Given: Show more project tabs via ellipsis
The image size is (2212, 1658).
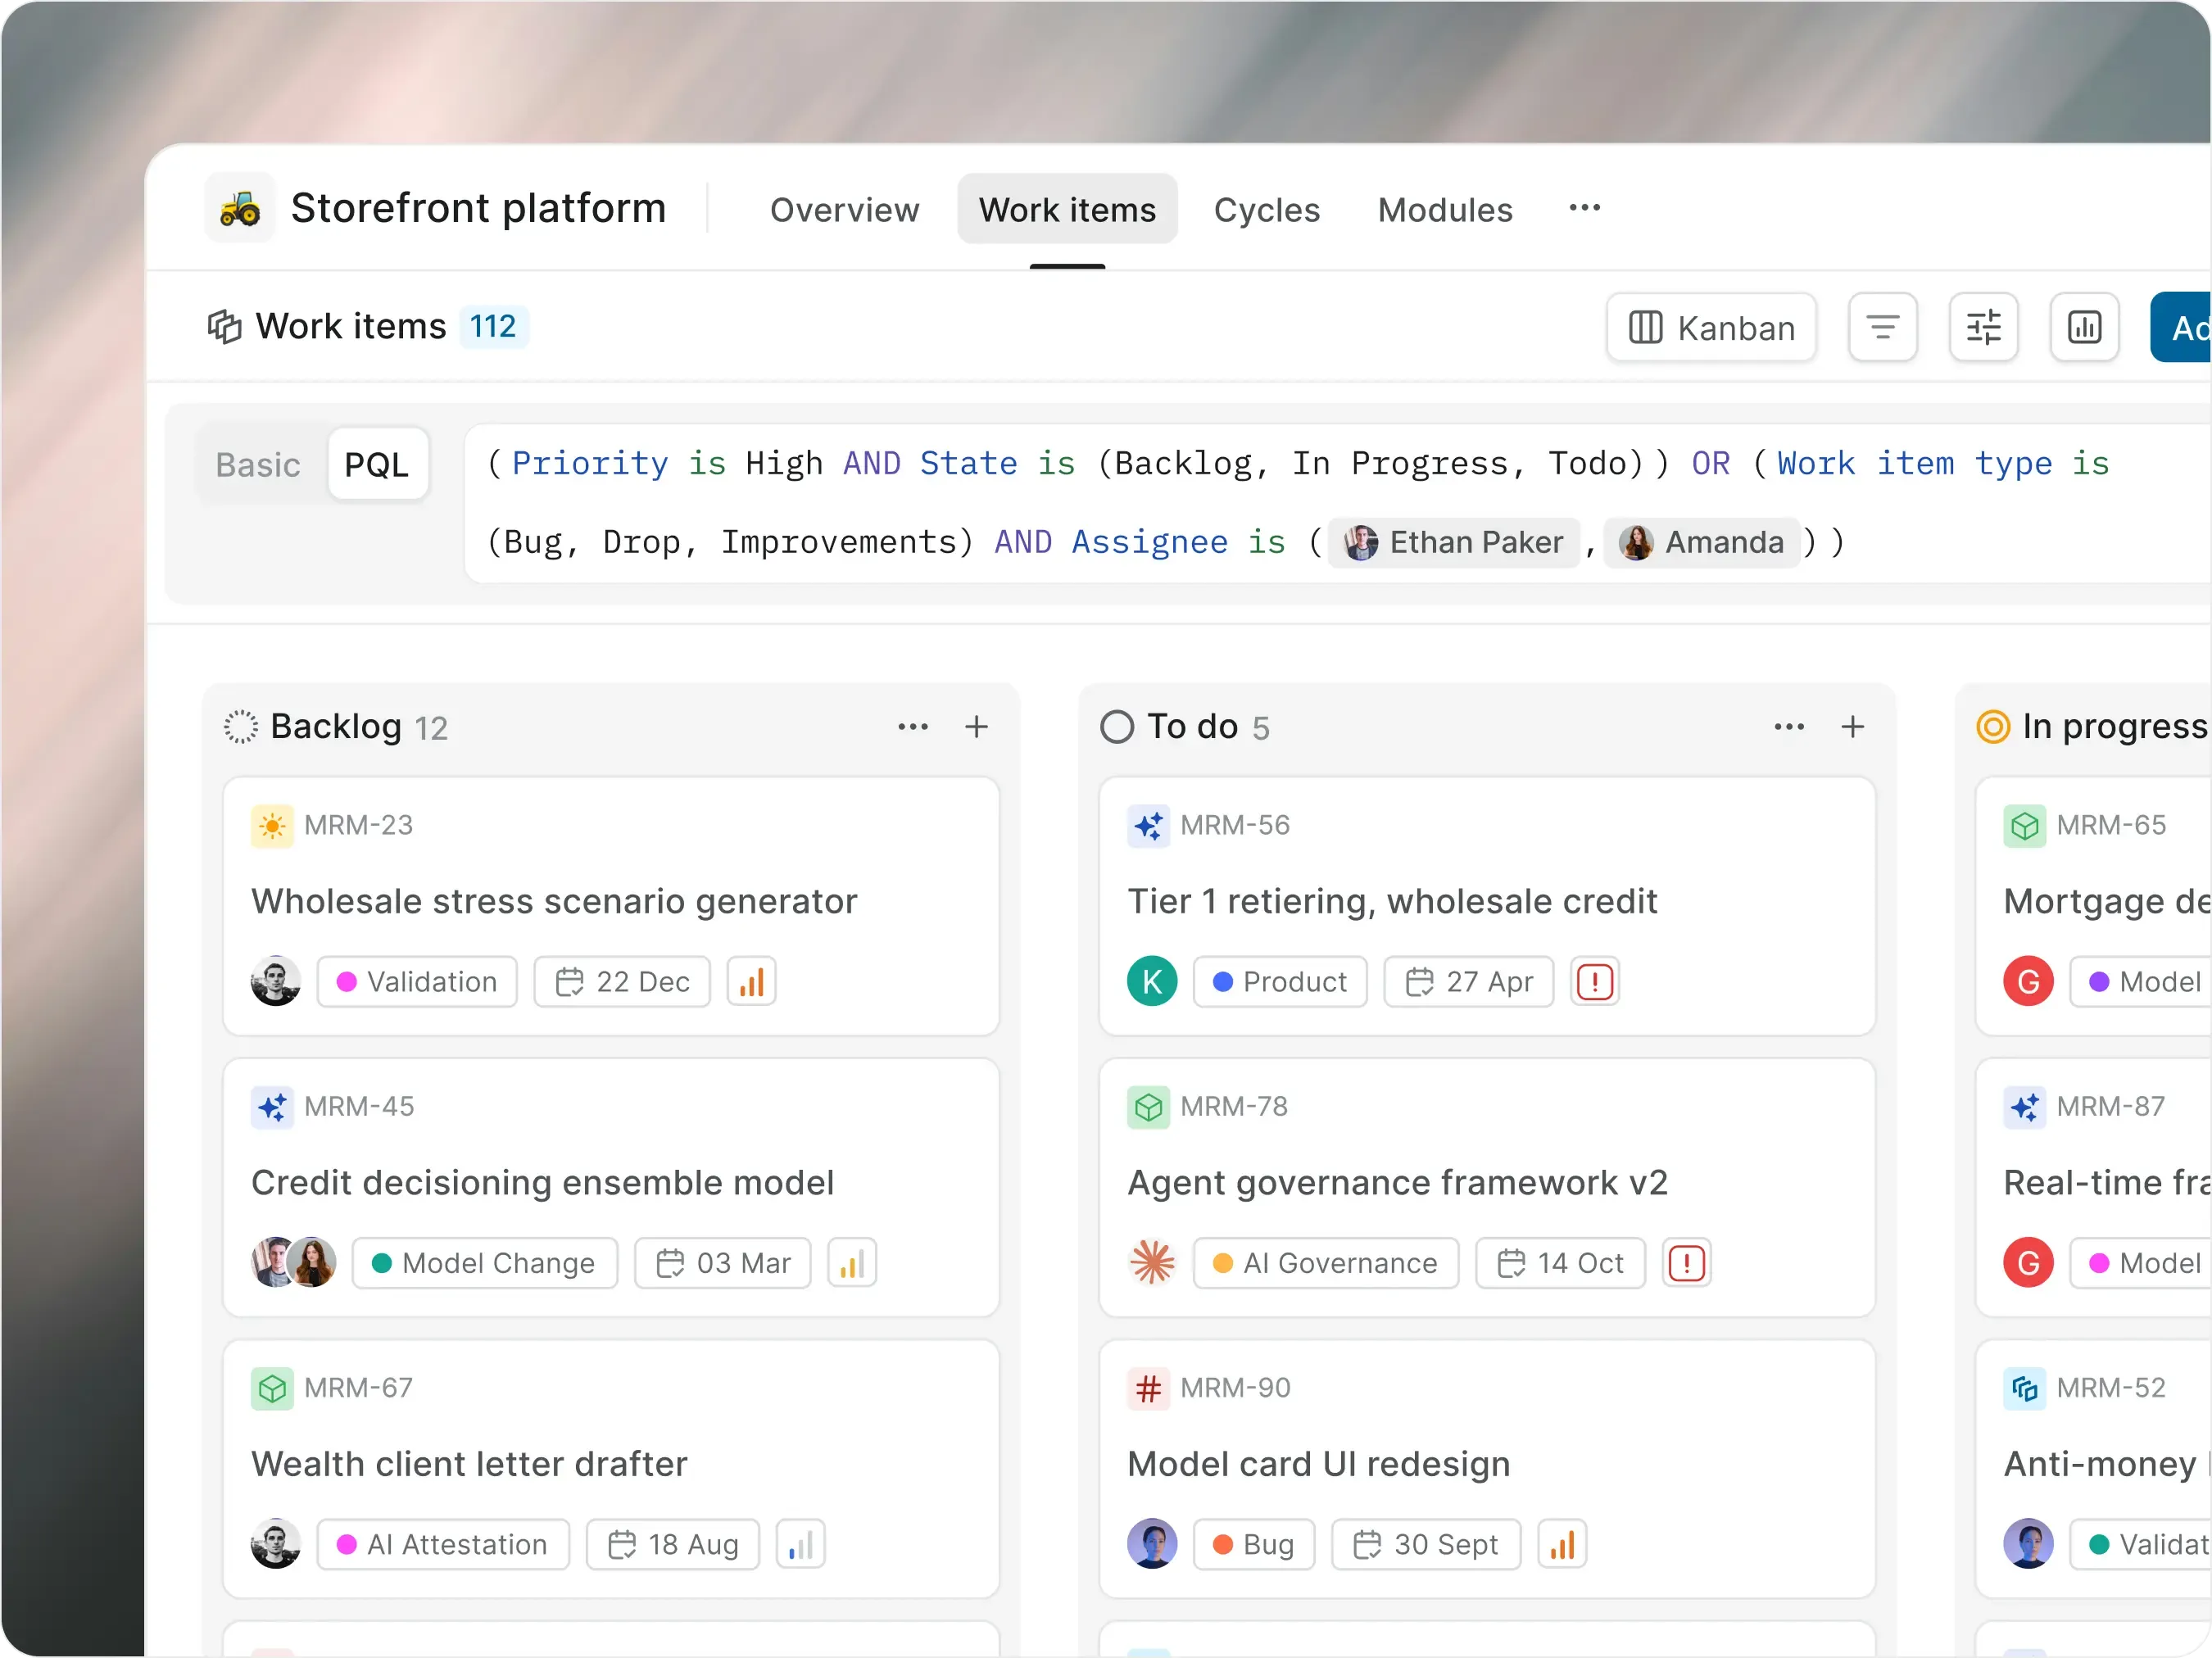Looking at the screenshot, I should coord(1584,209).
